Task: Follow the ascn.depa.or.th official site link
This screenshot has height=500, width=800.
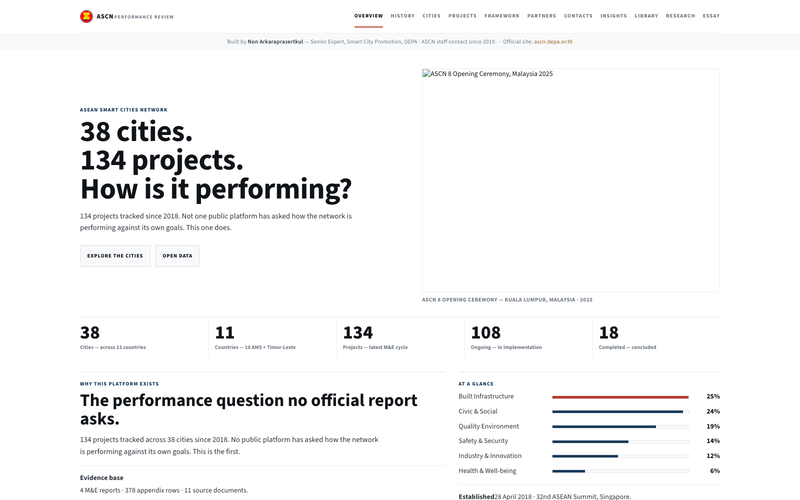Action: click(x=553, y=42)
